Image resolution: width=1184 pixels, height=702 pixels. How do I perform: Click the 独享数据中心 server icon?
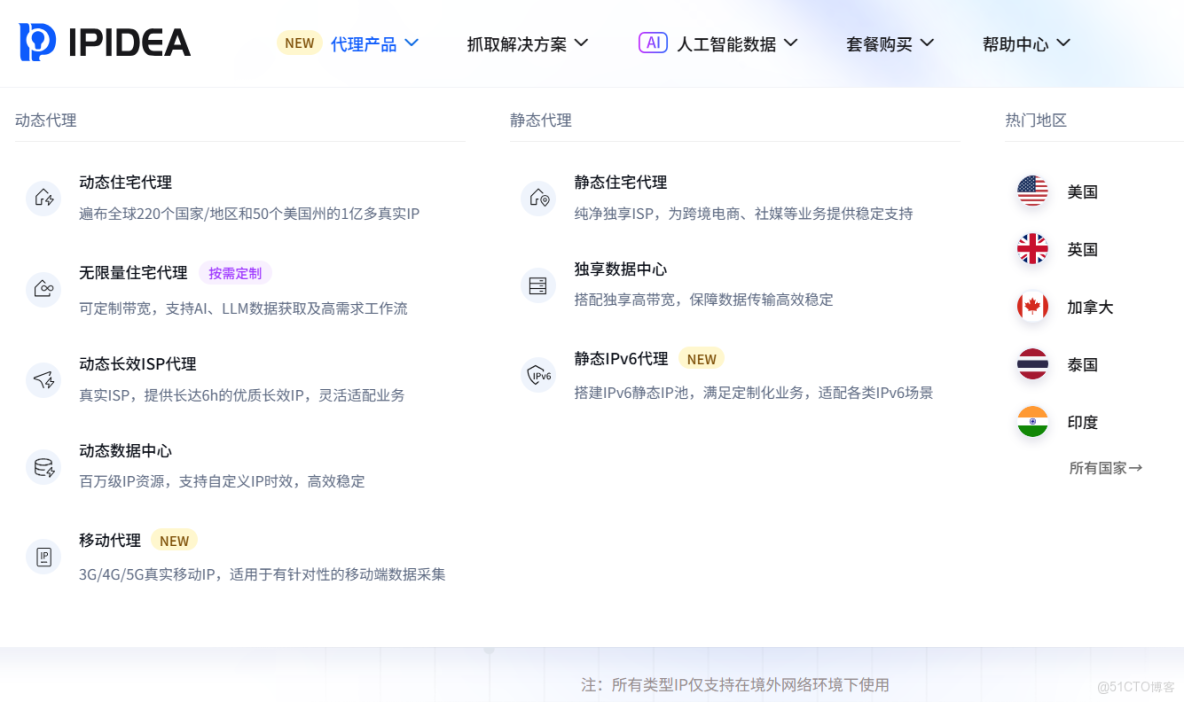tap(539, 284)
